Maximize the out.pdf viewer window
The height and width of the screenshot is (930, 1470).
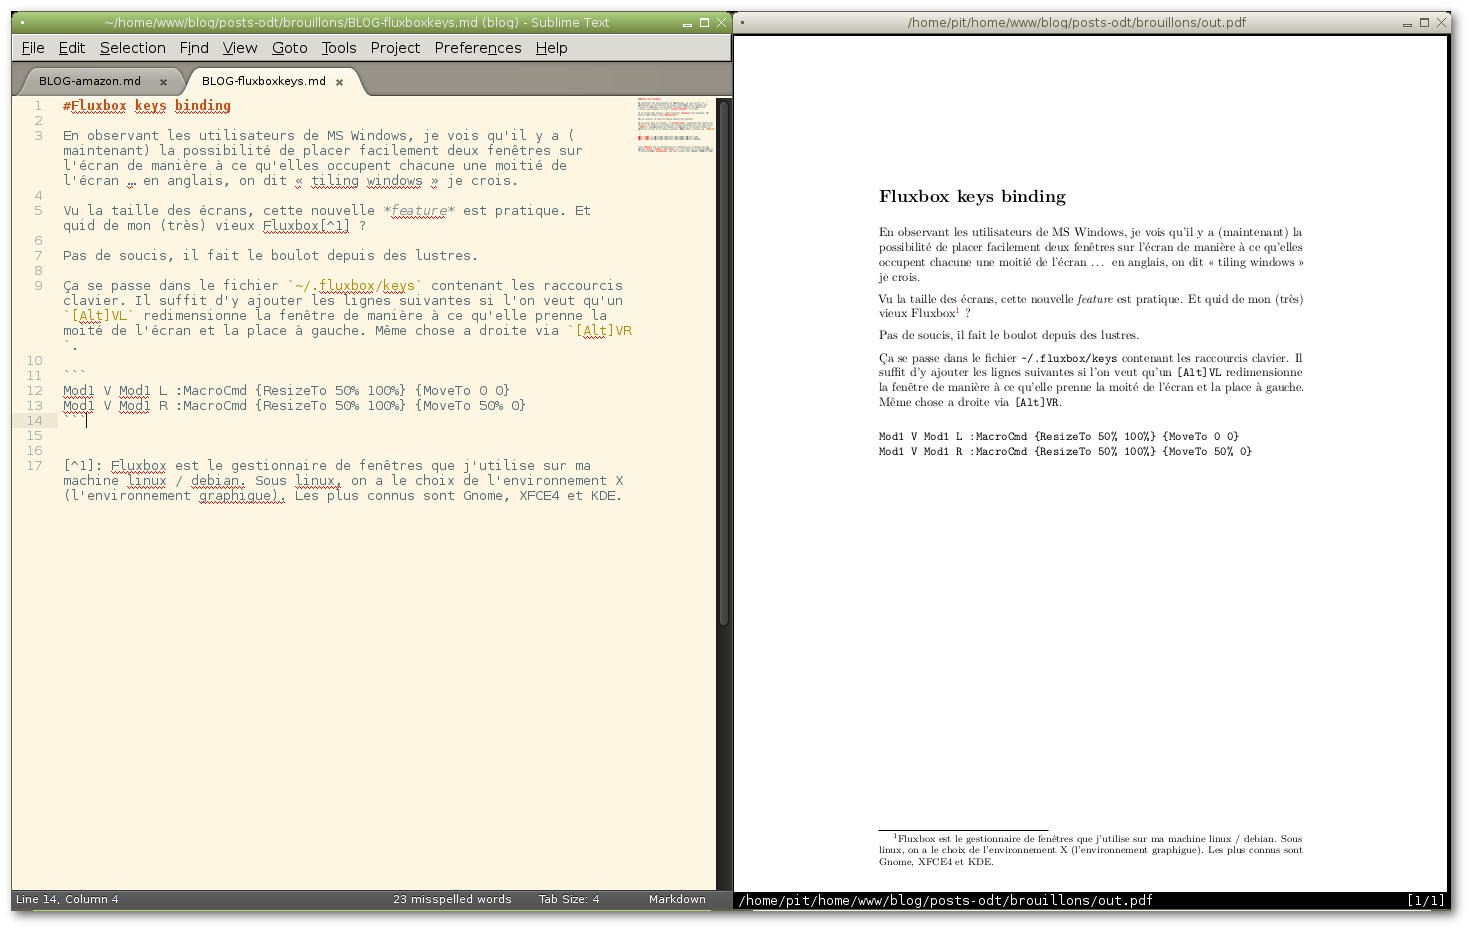point(1424,22)
